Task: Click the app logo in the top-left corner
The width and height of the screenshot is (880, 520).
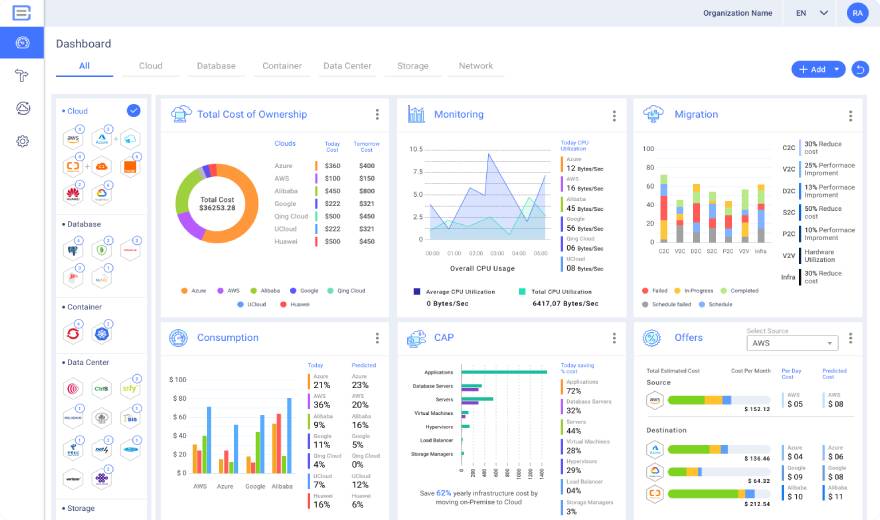Action: tap(21, 12)
